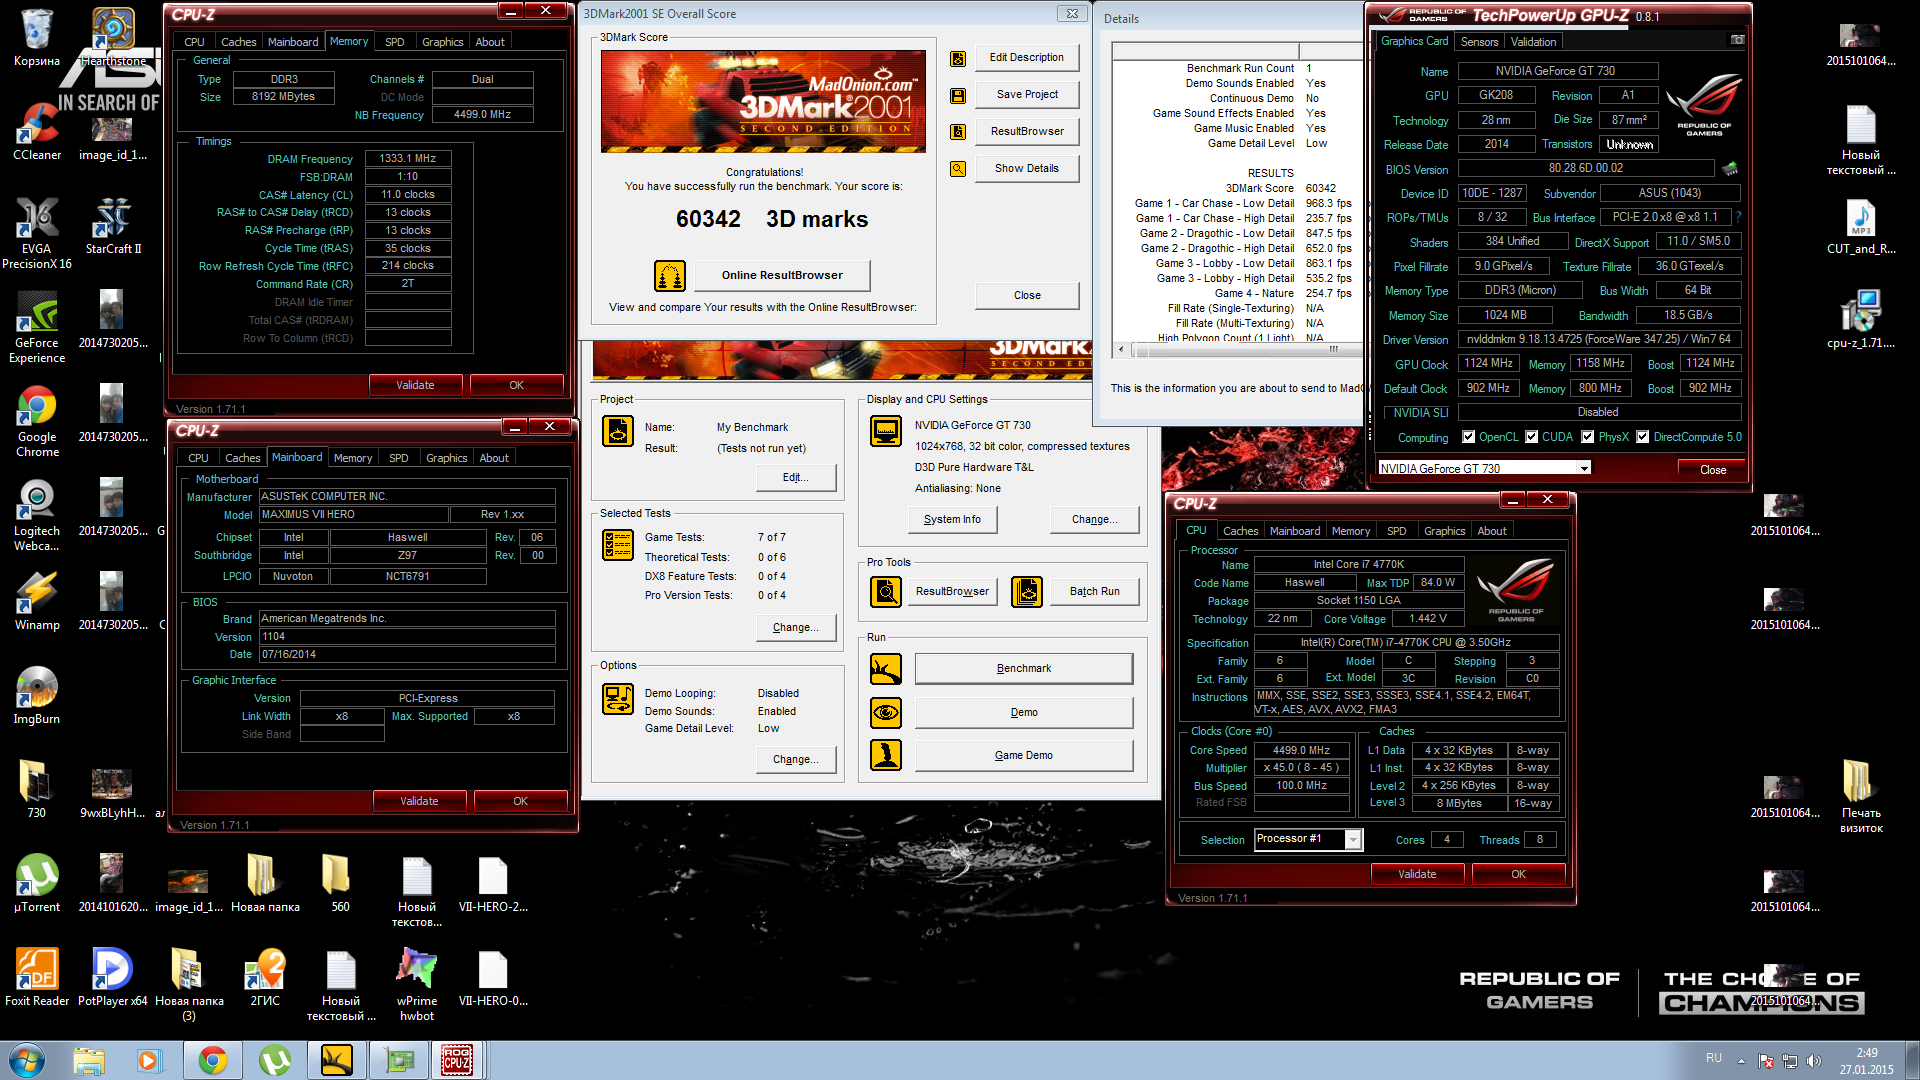The height and width of the screenshot is (1080, 1920).
Task: Open GeForce Experience shortcut
Action: pos(37,328)
